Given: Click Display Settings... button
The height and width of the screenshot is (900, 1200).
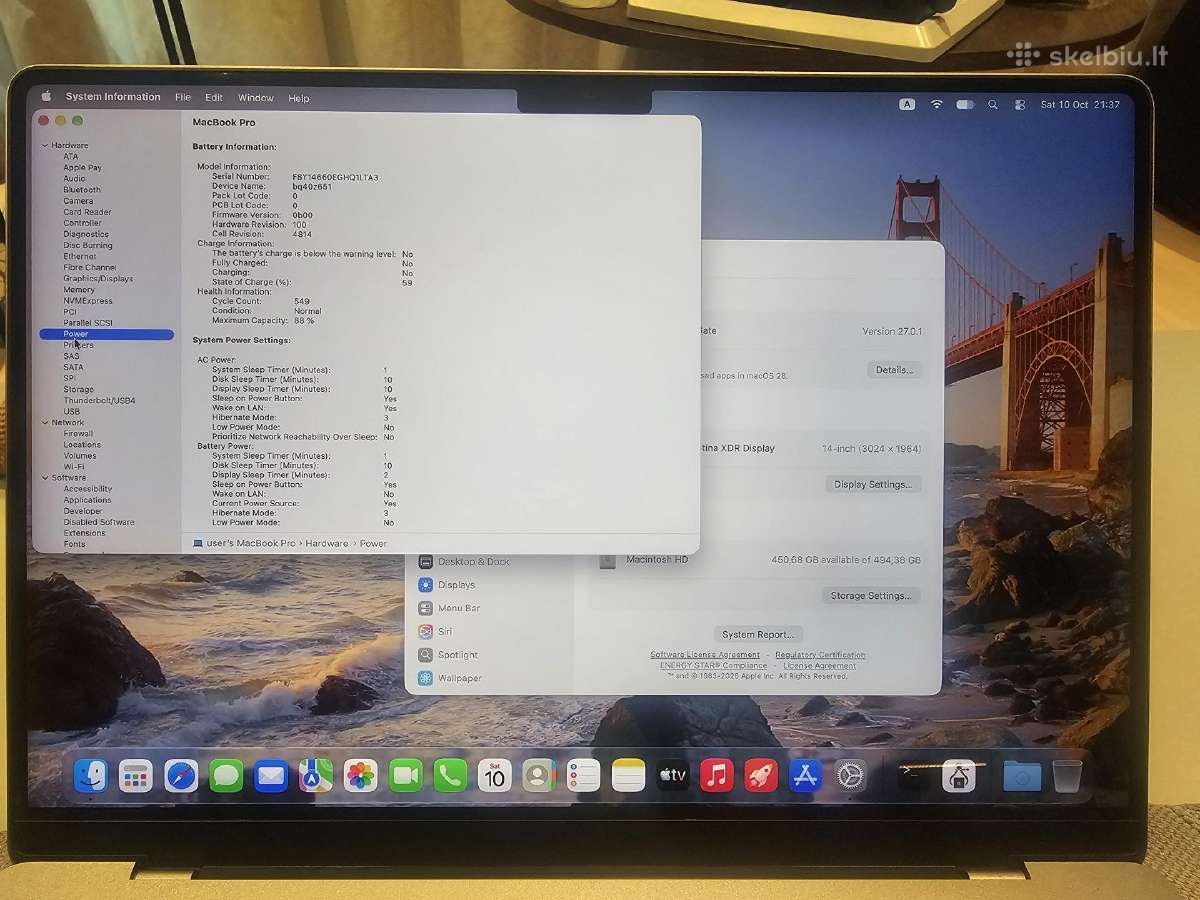Looking at the screenshot, I should coord(873,484).
